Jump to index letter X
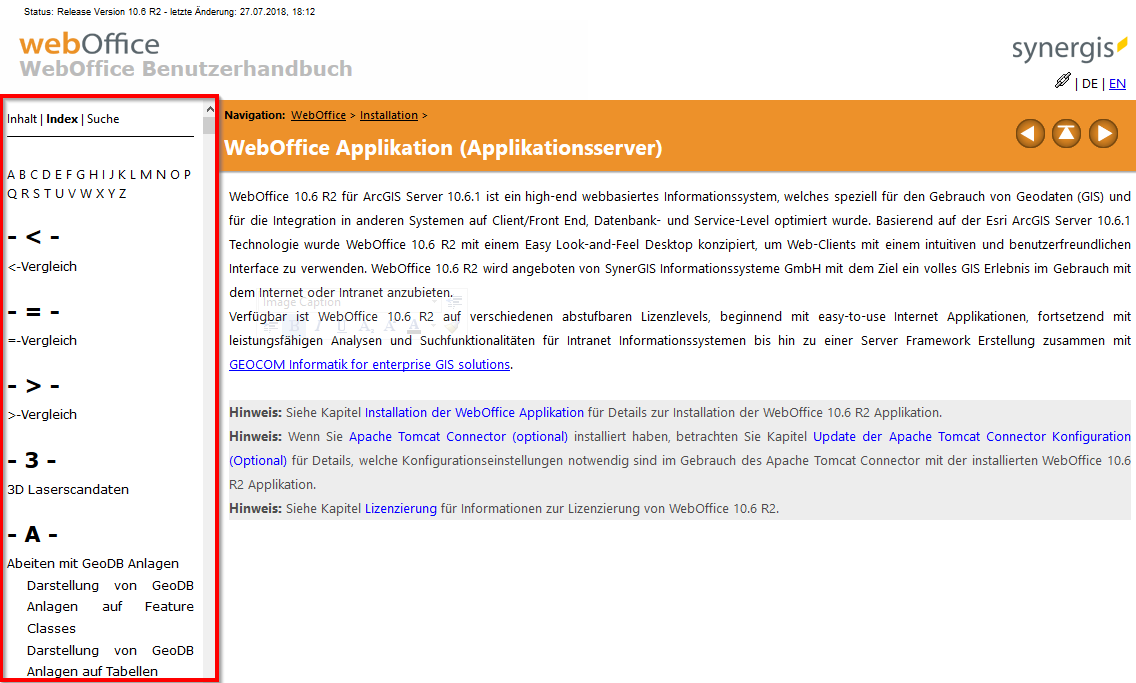The height and width of the screenshot is (683, 1136). [x=100, y=193]
